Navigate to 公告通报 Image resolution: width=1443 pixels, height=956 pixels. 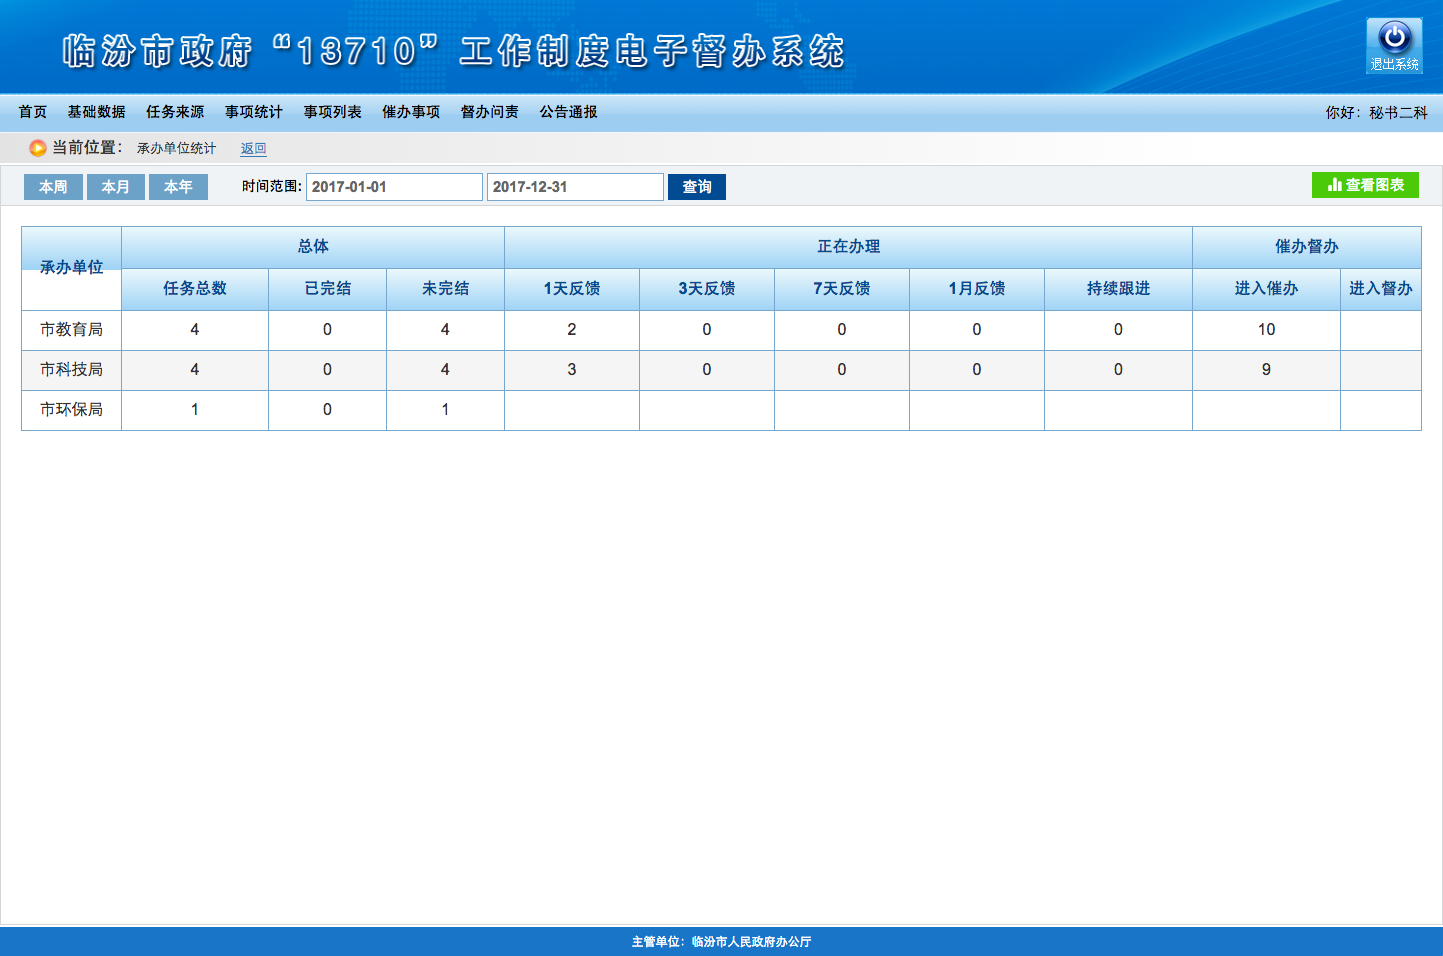569,112
